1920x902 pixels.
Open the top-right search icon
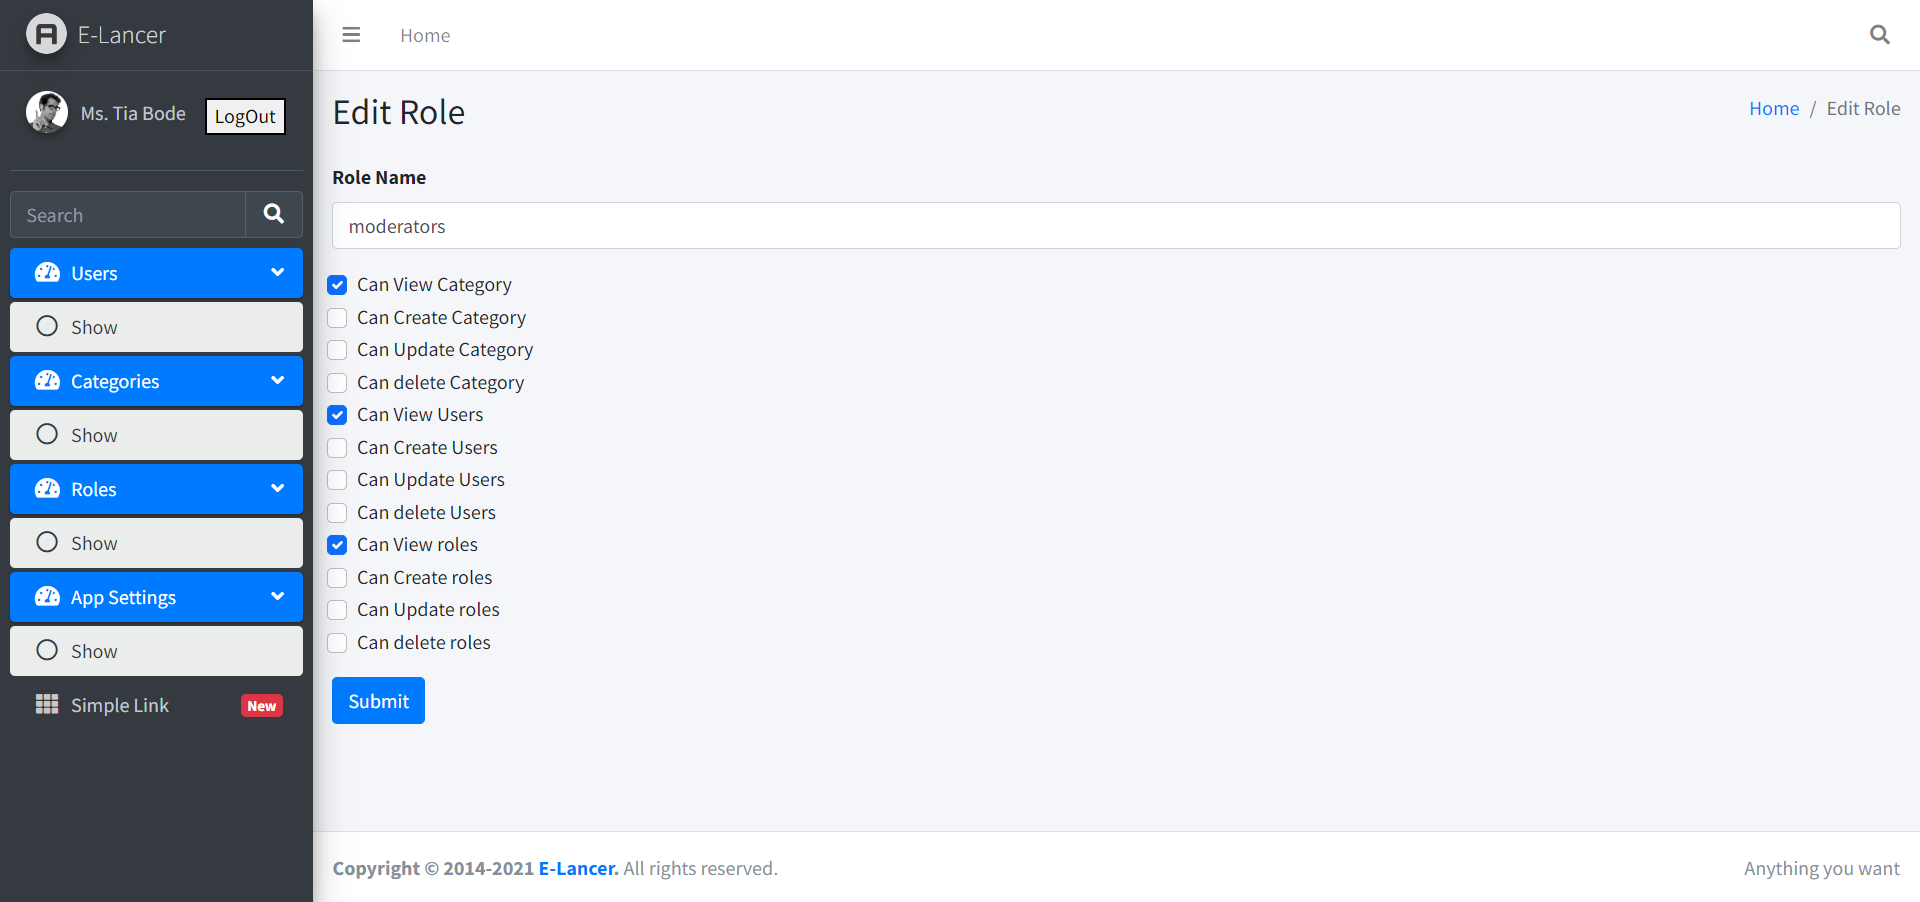[1879, 34]
